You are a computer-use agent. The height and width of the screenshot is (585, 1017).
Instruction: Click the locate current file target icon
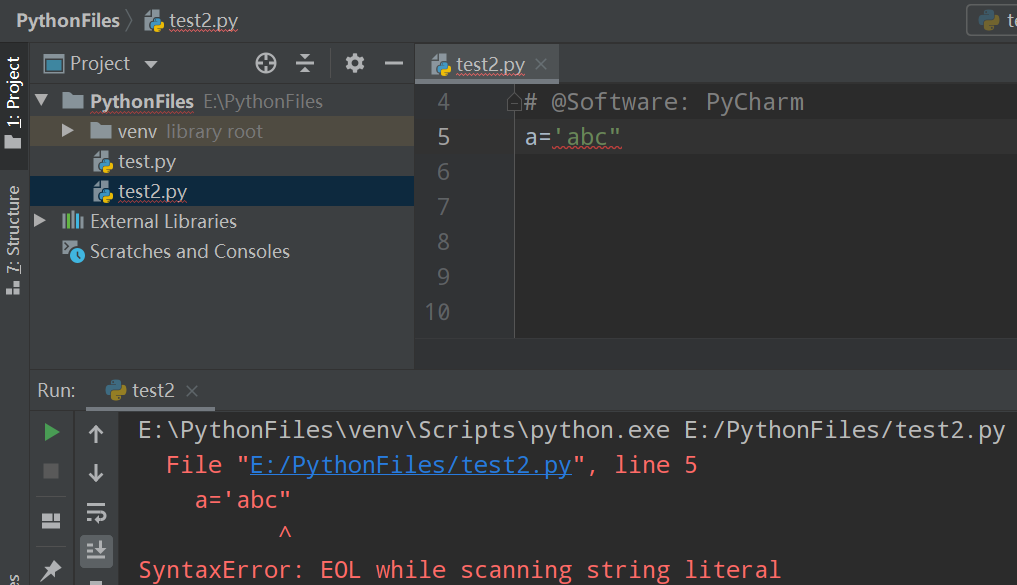click(x=266, y=64)
